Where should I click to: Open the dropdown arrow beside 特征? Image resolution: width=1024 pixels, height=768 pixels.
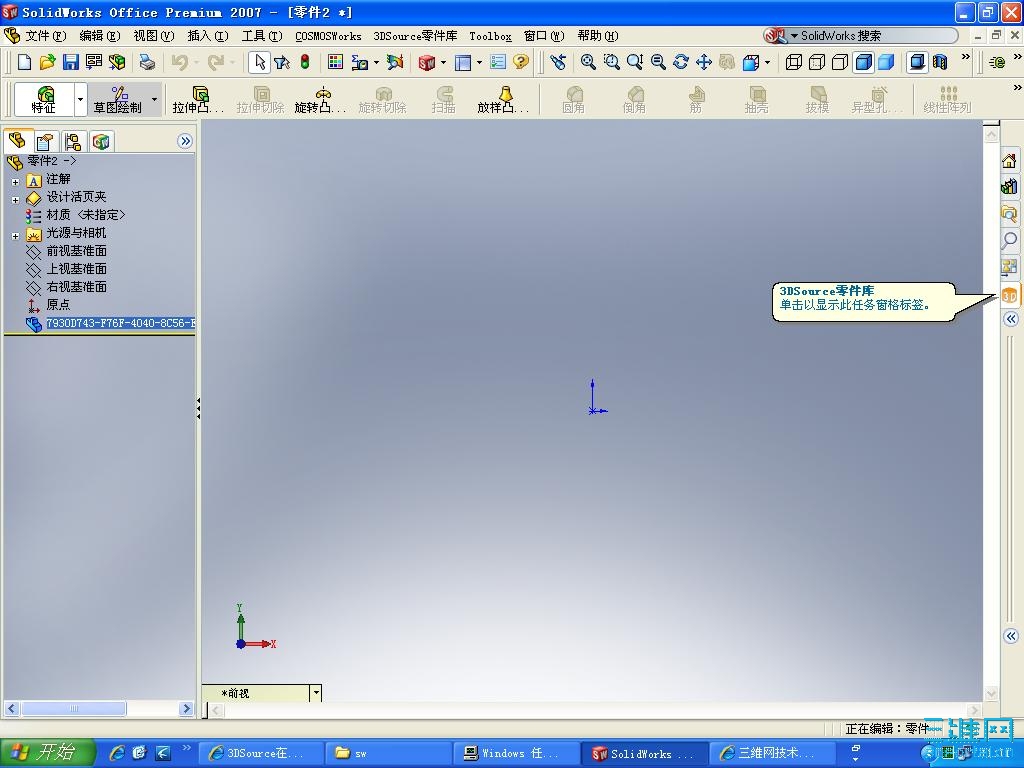click(x=80, y=99)
